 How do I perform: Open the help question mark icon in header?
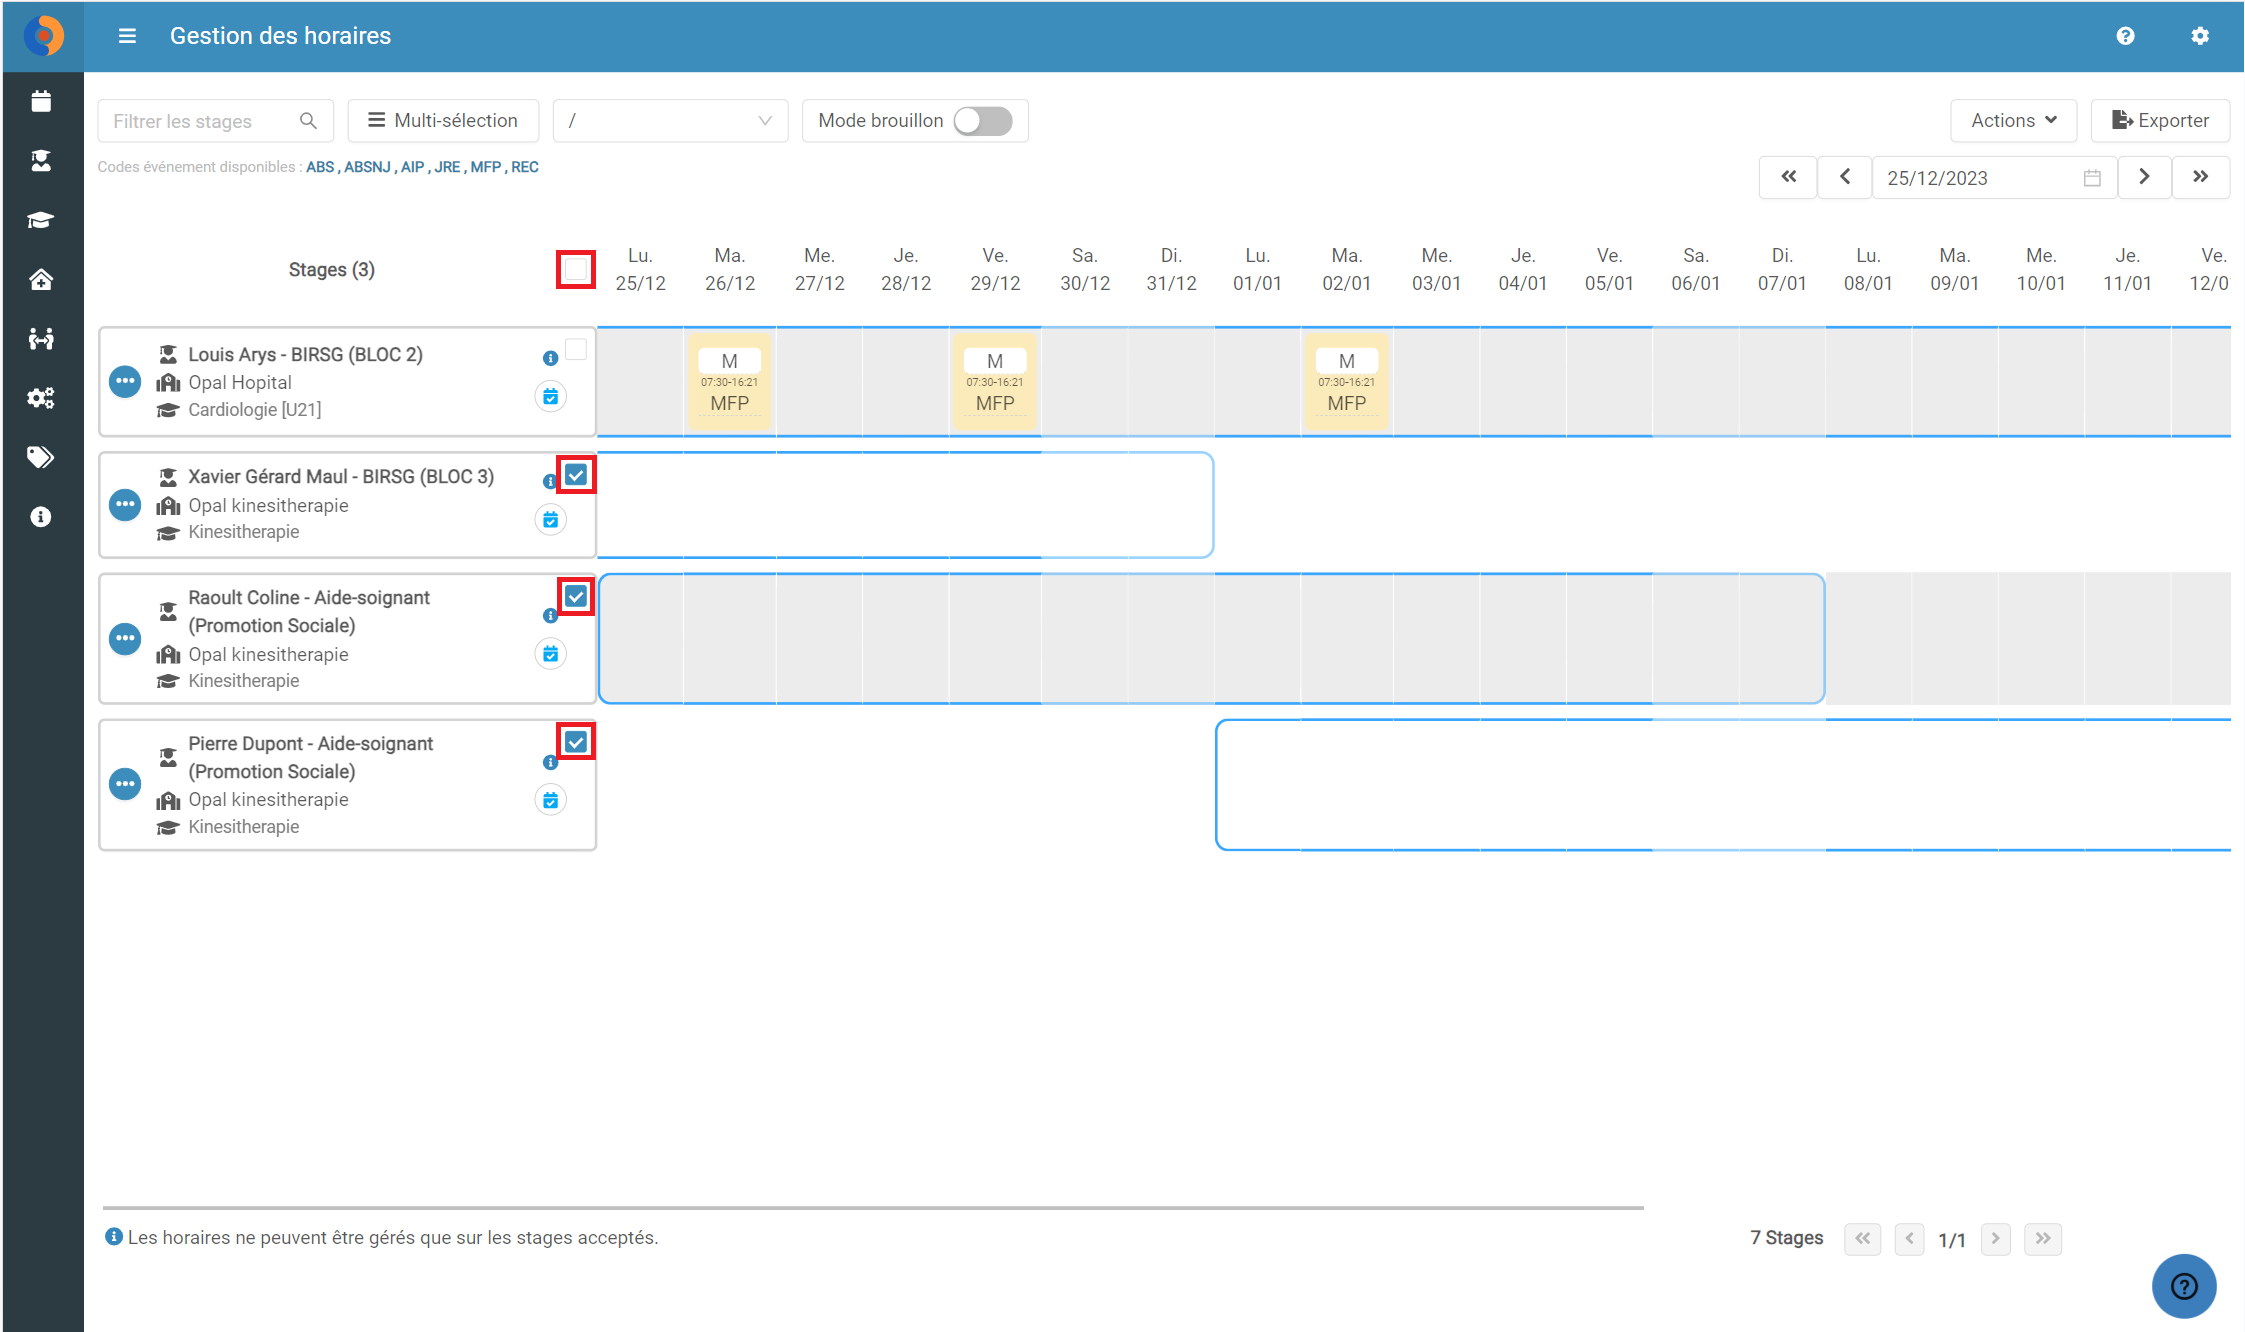coord(2125,36)
